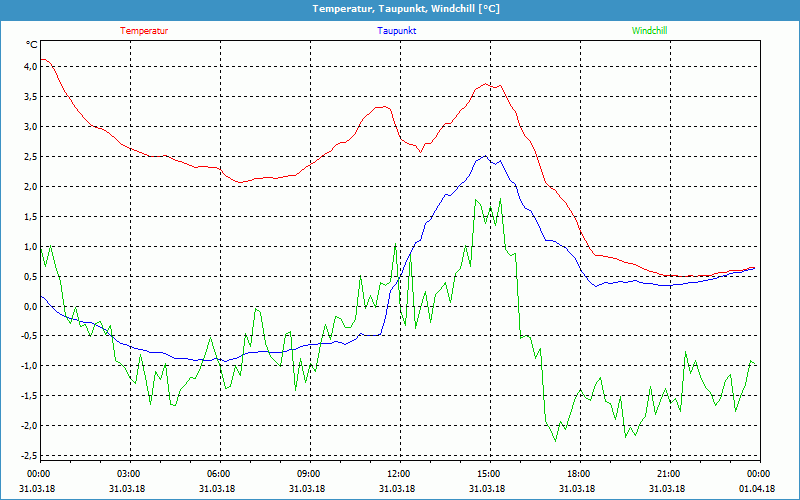The image size is (800, 500).
Task: Click the -2,0 y-axis value
Action: click(29, 425)
